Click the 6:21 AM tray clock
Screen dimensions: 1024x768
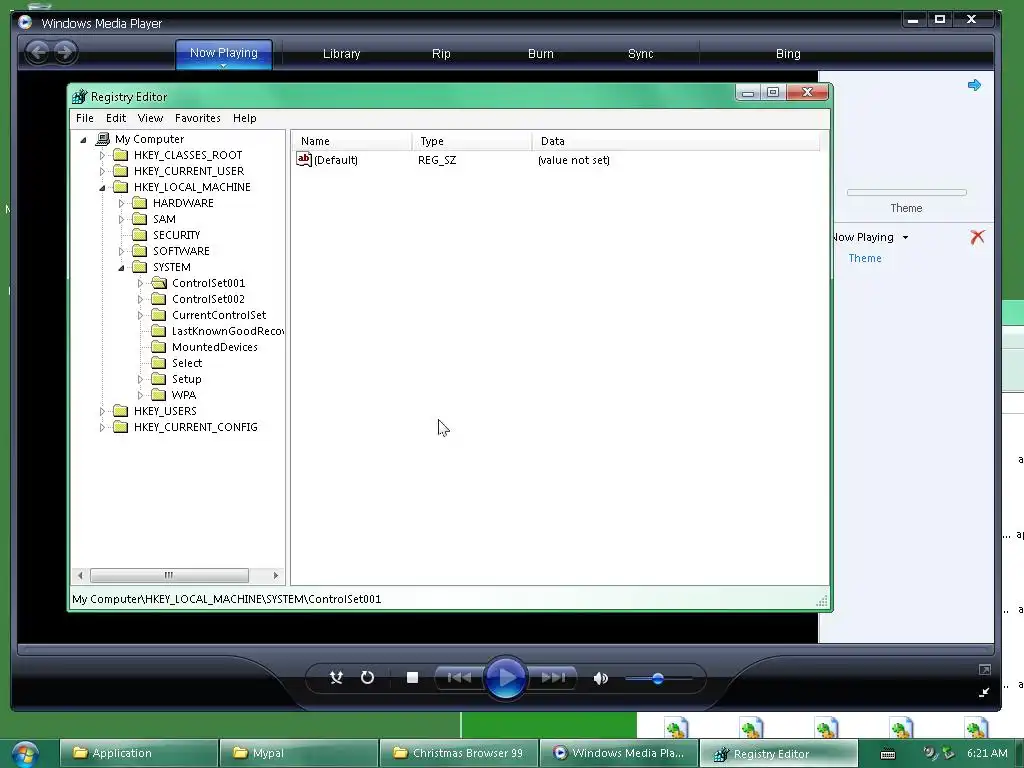[x=987, y=753]
